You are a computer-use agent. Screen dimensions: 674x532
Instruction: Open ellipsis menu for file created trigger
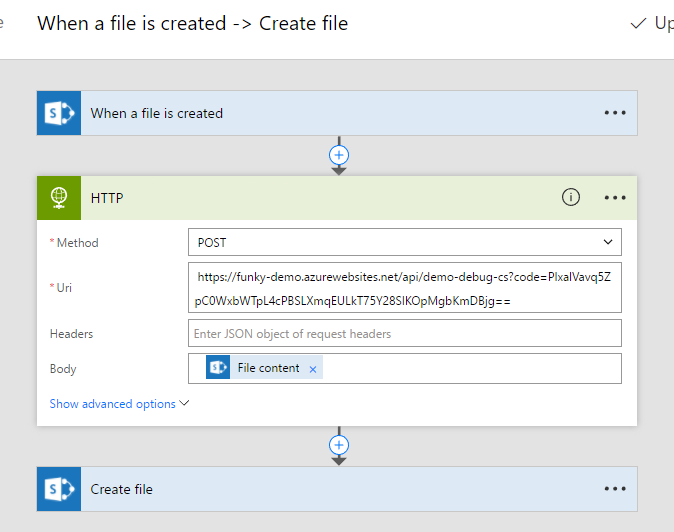click(x=615, y=113)
